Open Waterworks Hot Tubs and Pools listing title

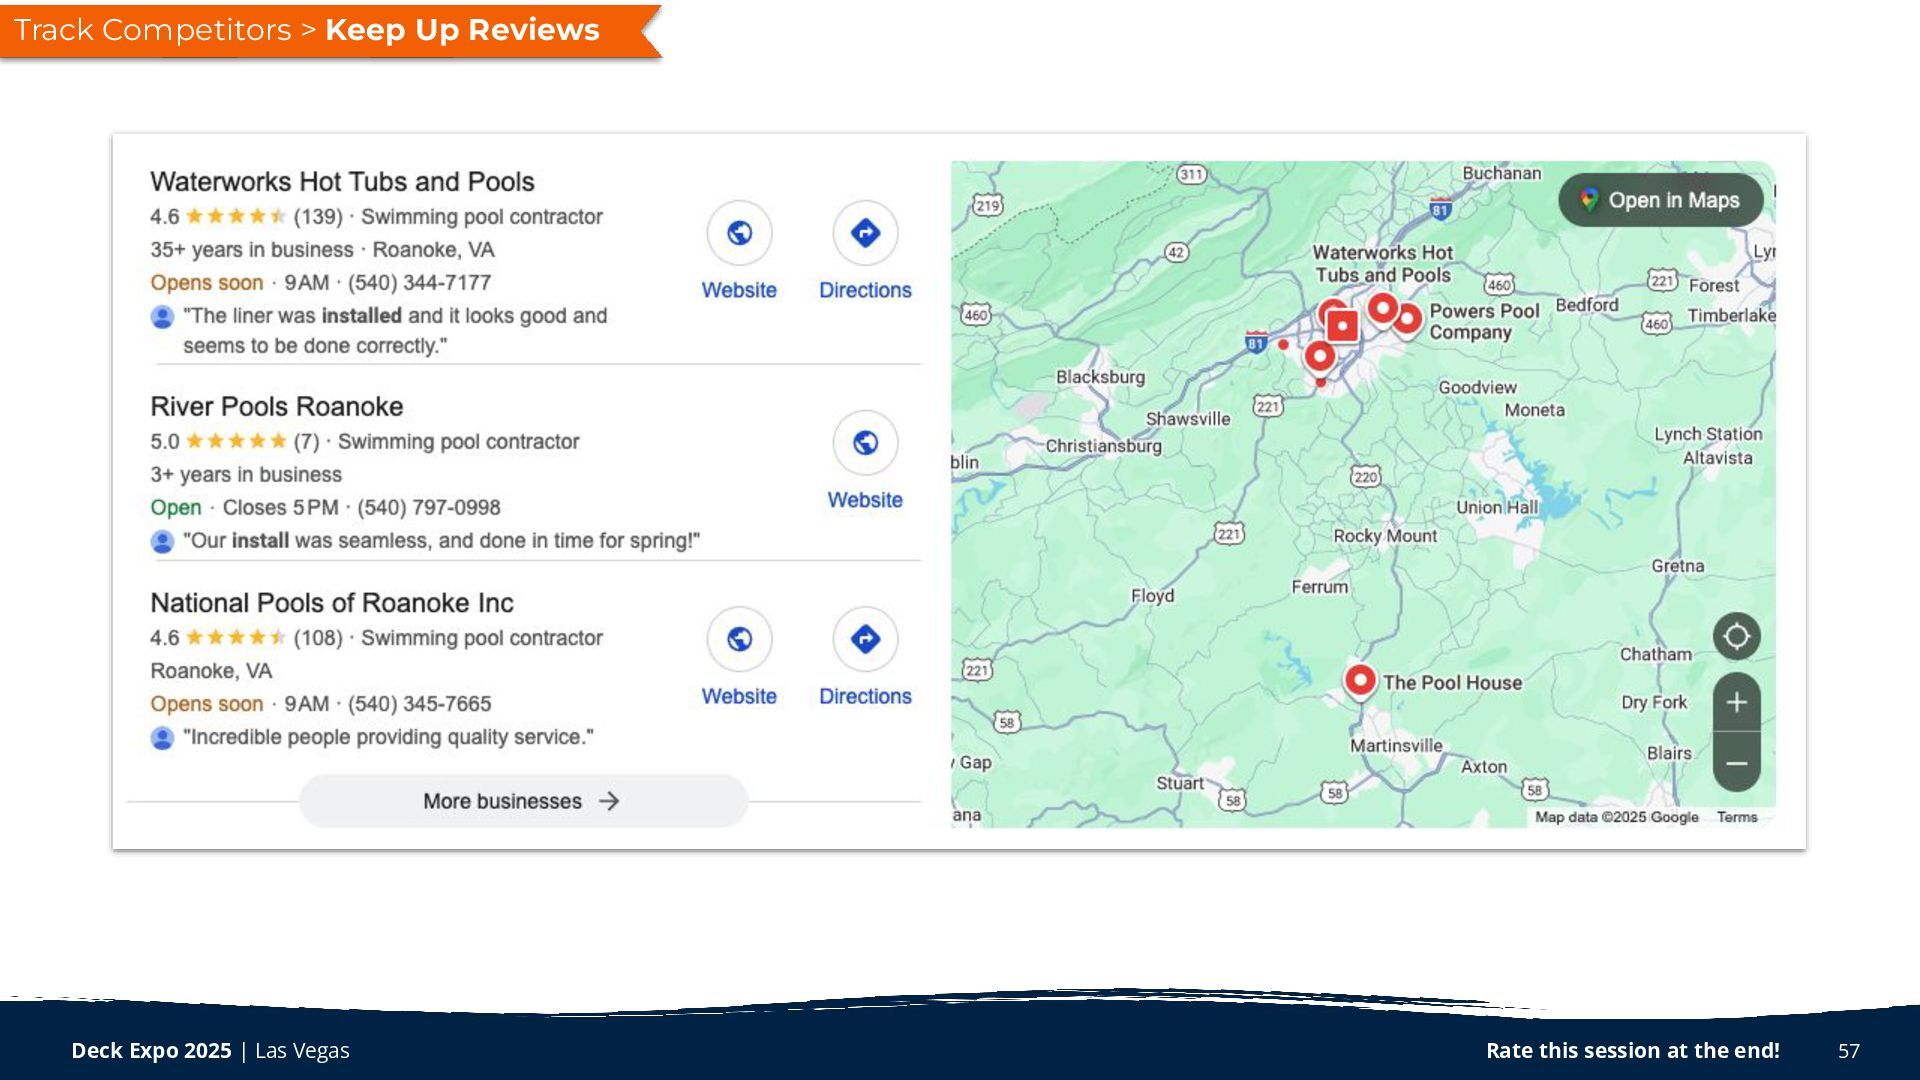point(342,182)
